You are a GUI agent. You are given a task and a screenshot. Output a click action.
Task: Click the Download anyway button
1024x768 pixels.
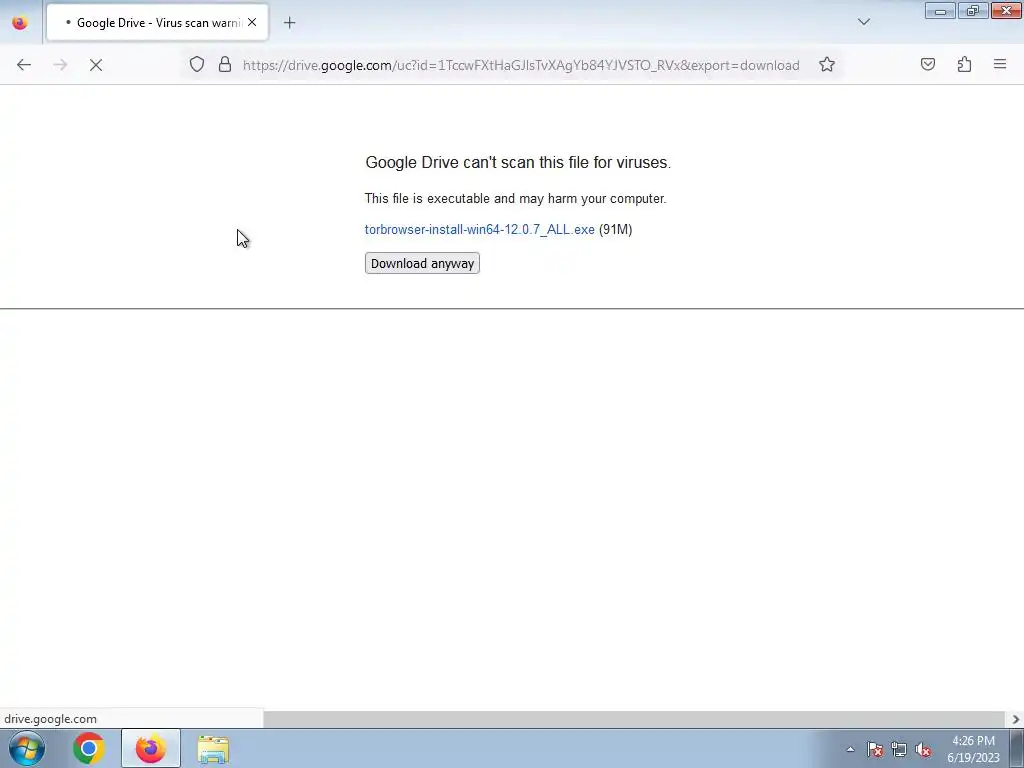pos(422,263)
